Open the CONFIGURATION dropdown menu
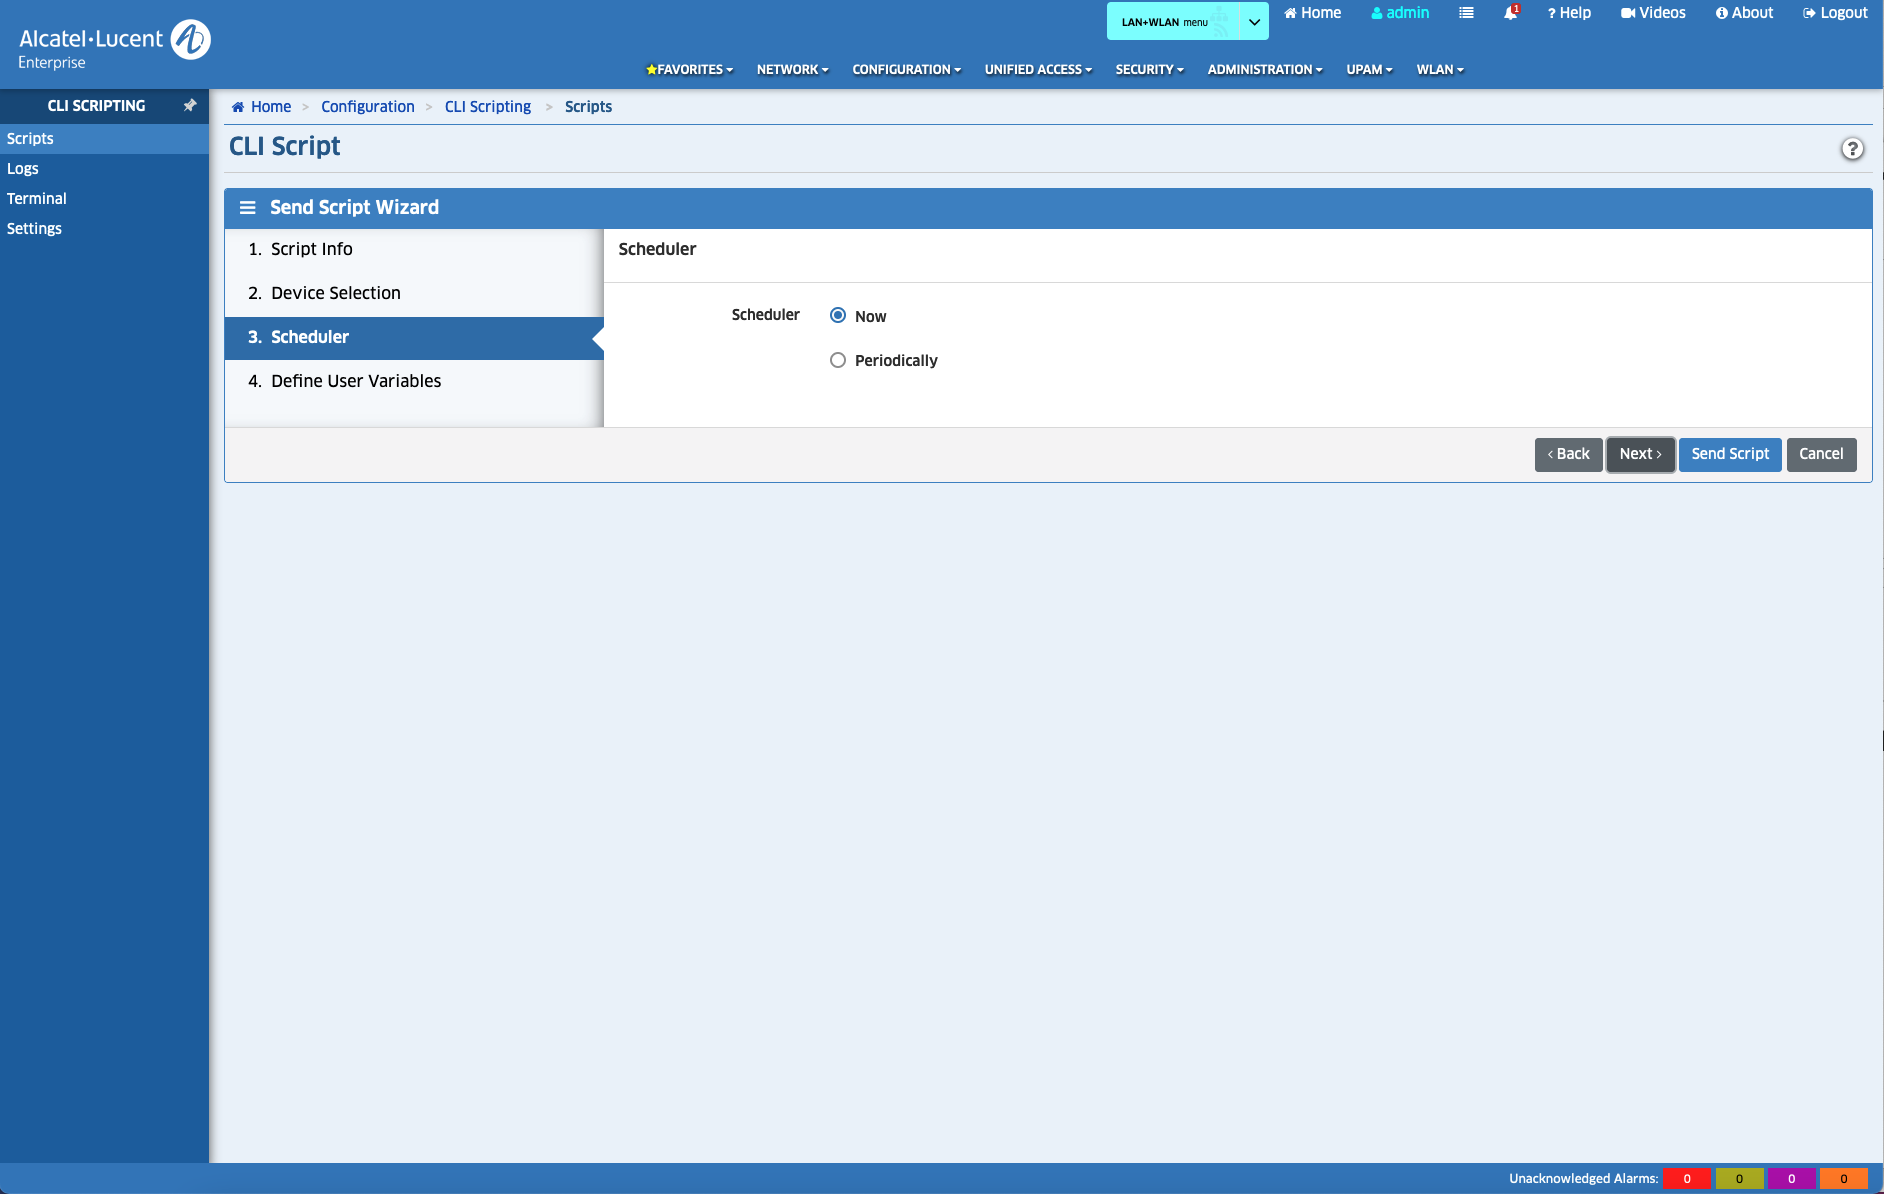 [x=906, y=69]
